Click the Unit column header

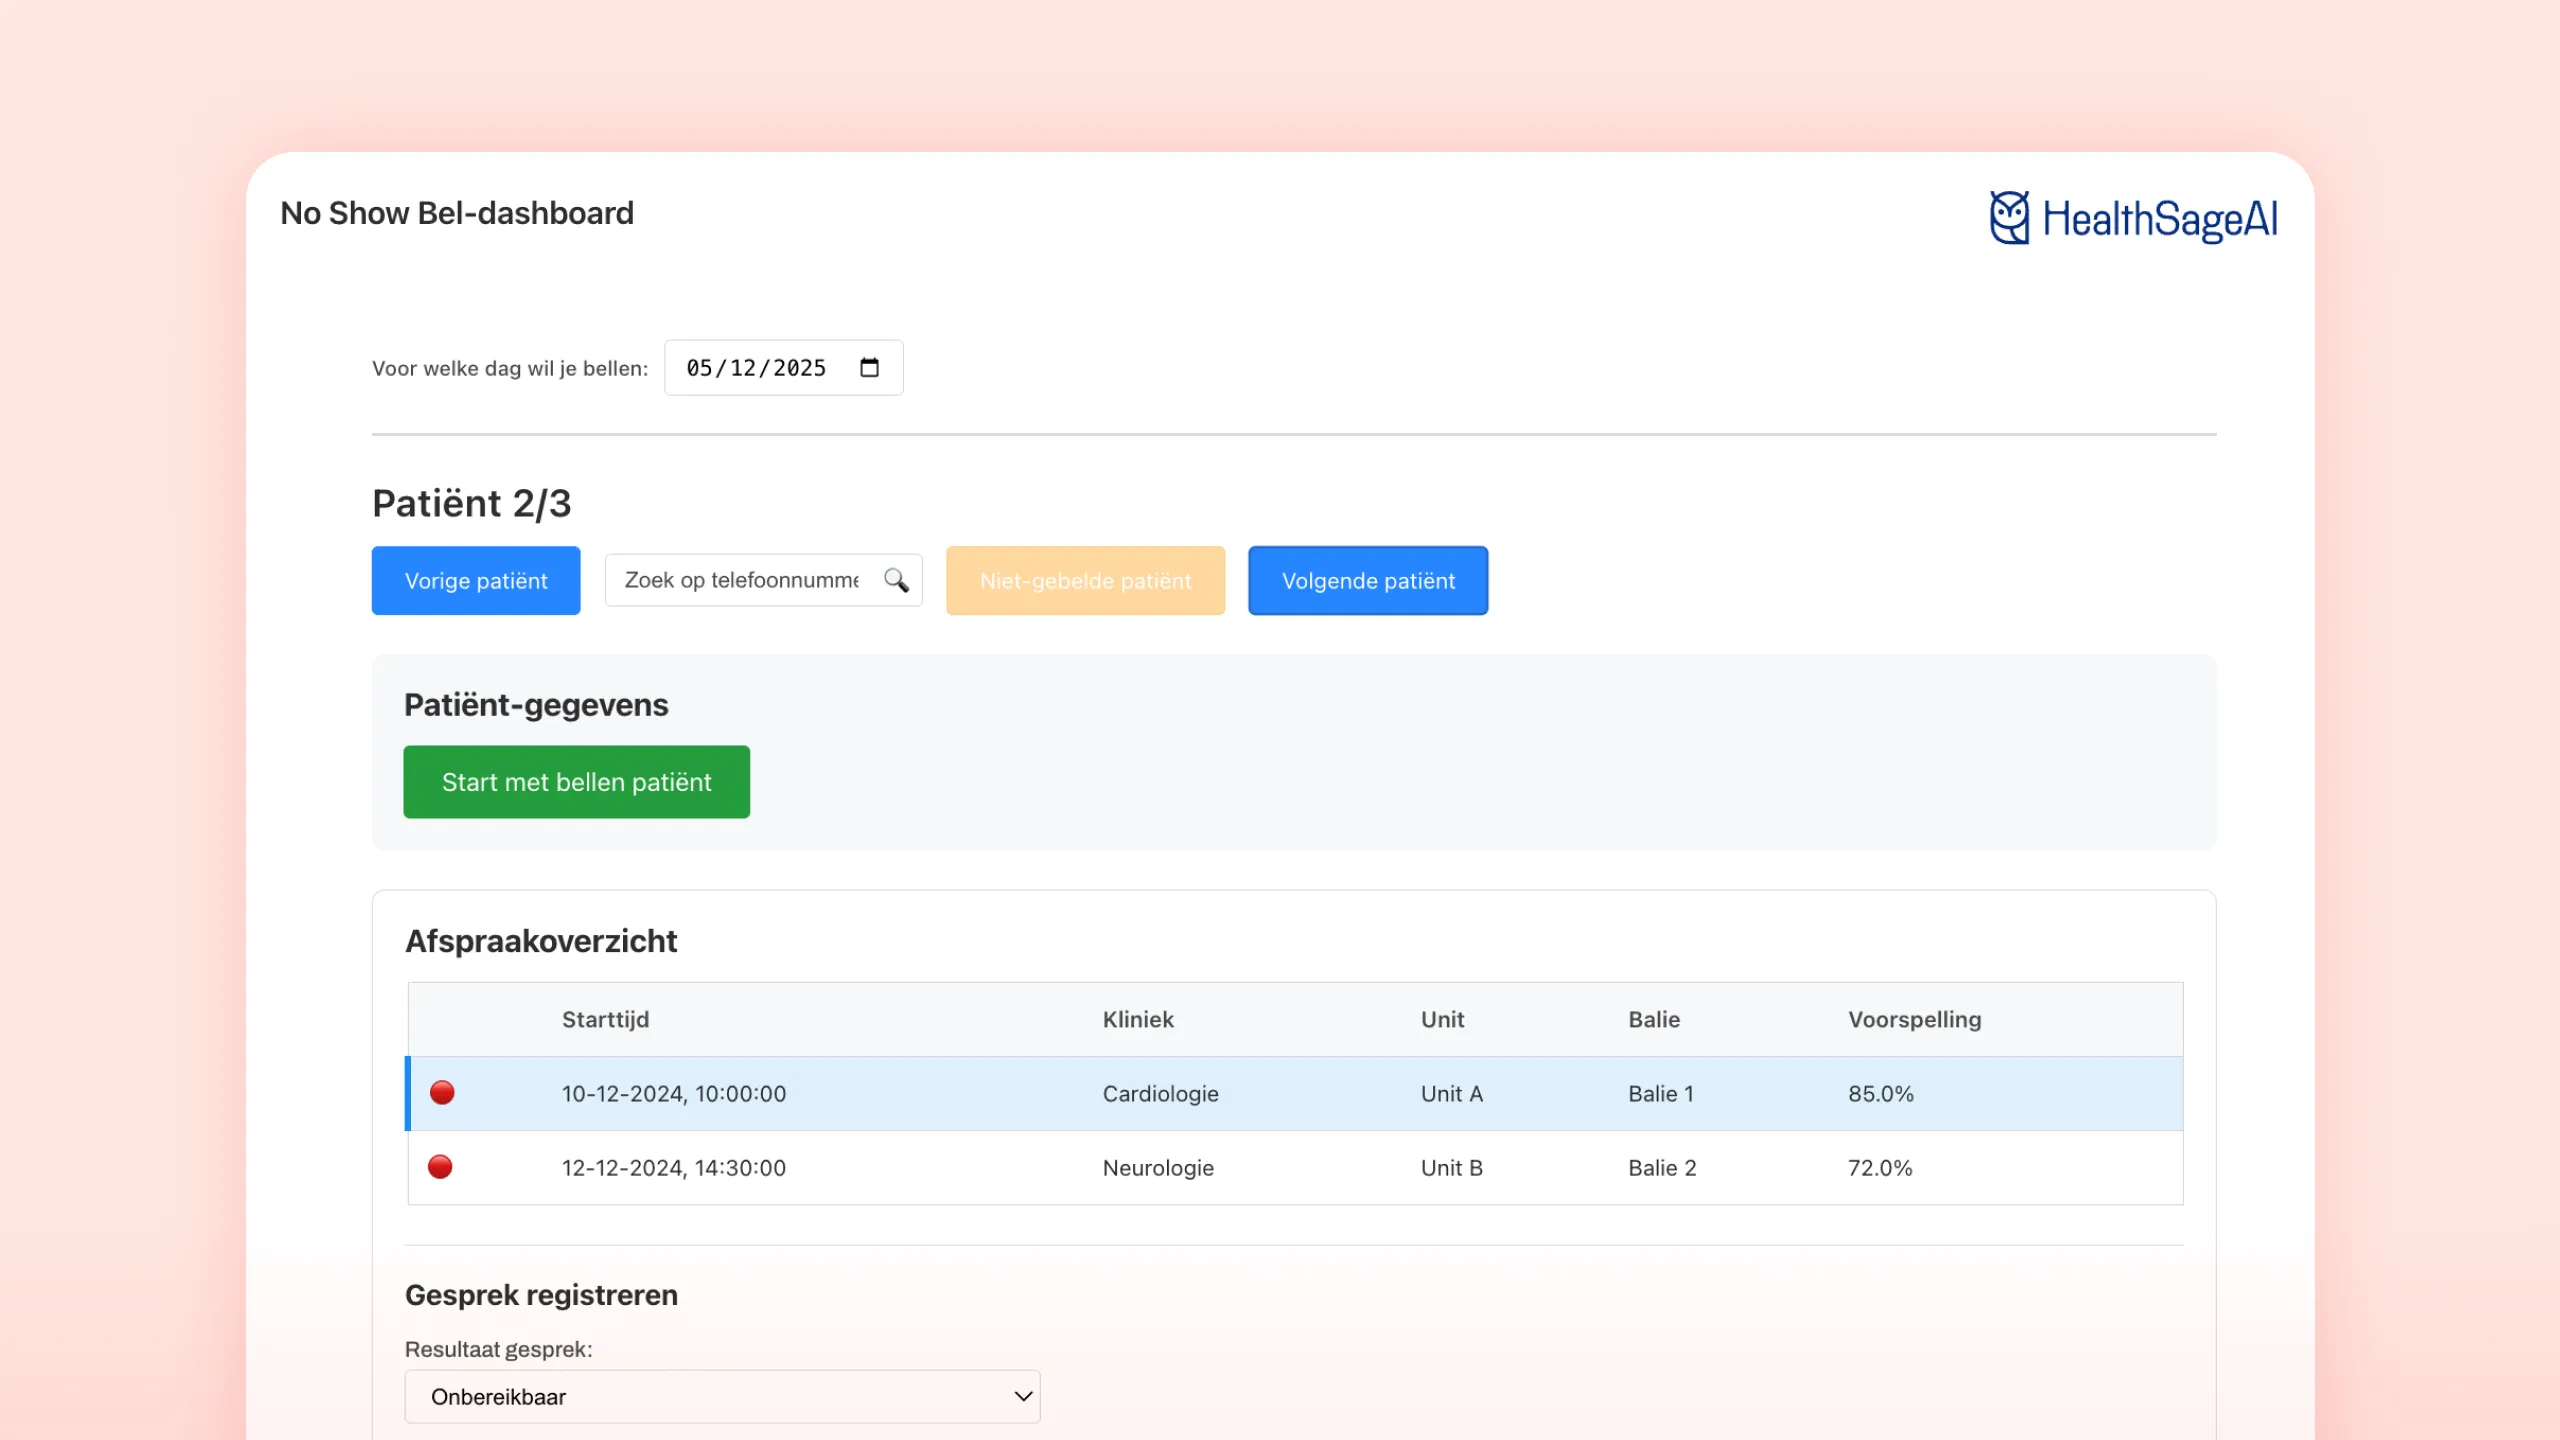point(1442,1019)
